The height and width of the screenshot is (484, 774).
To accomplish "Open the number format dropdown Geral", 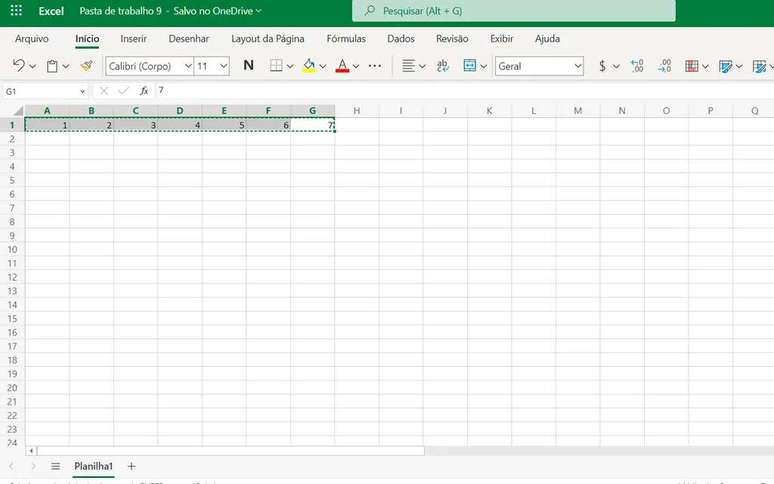I will (x=539, y=66).
